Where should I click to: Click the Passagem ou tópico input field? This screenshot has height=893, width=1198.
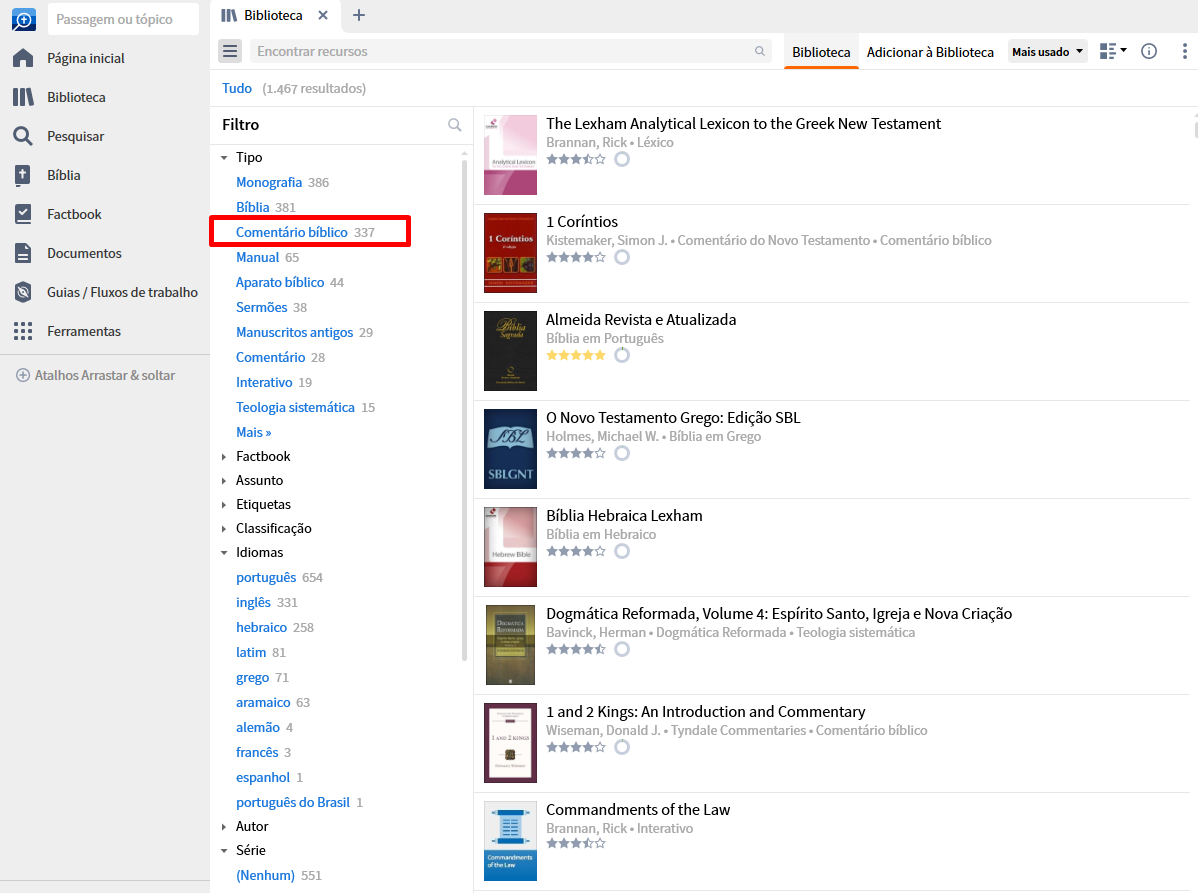click(x=123, y=19)
